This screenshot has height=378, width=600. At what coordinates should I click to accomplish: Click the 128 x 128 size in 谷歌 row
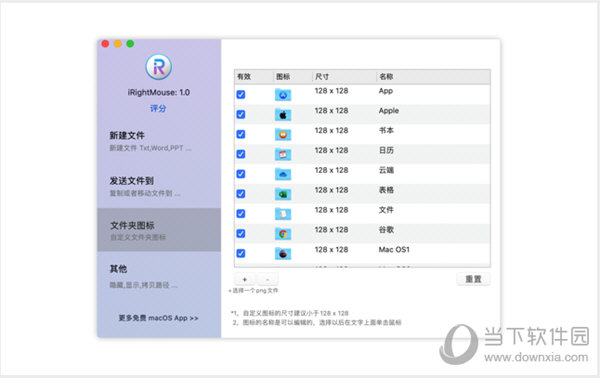point(331,230)
